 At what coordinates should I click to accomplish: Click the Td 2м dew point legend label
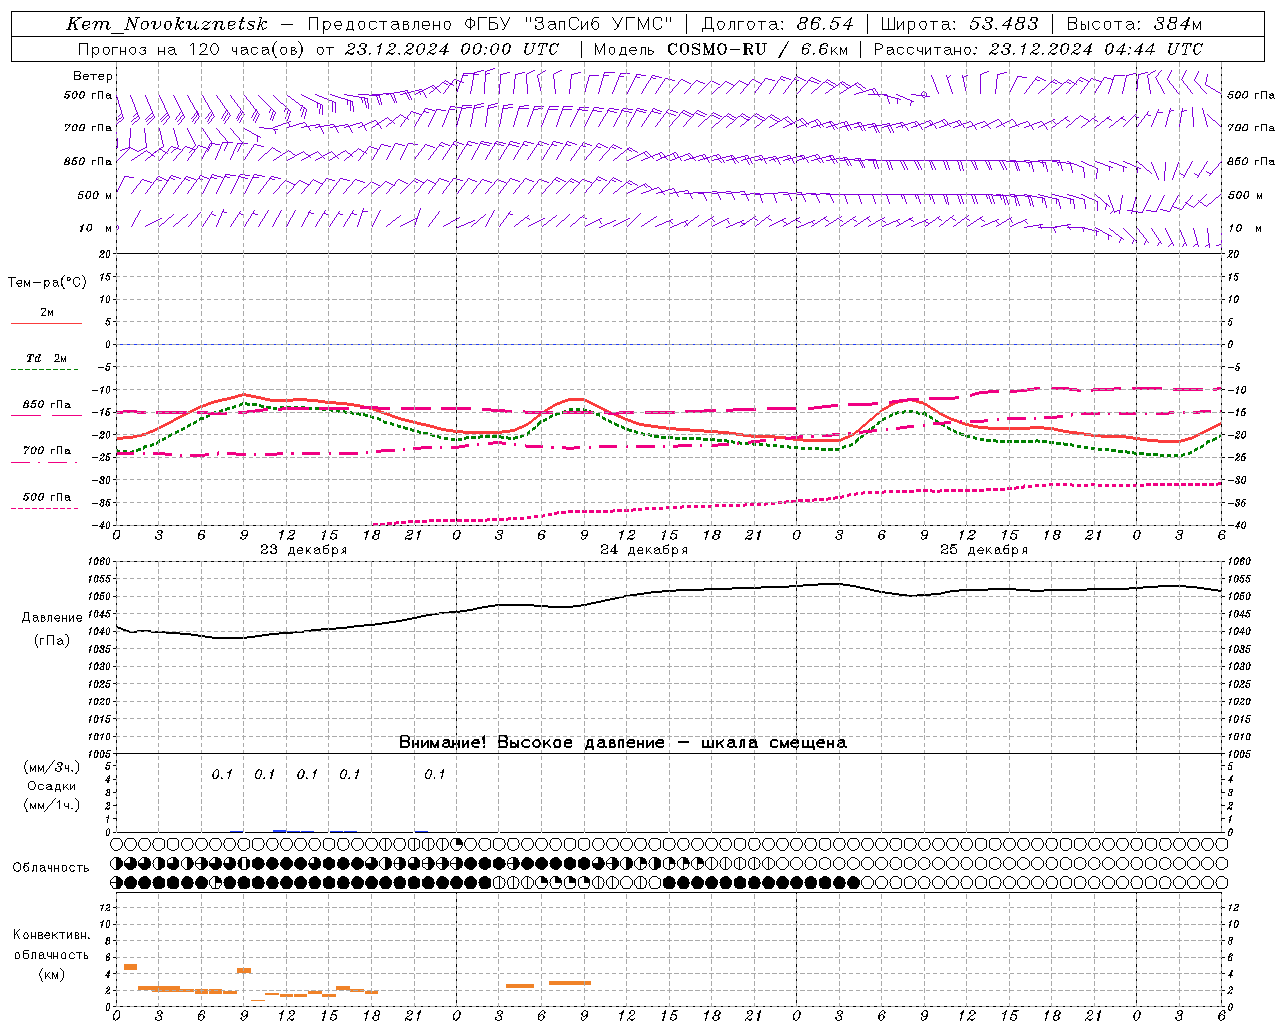point(46,358)
